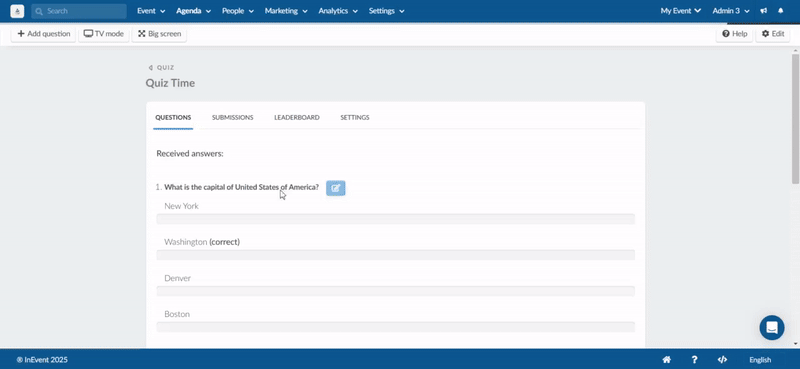
Task: Click the New York answer label
Action: pyautogui.click(x=181, y=206)
